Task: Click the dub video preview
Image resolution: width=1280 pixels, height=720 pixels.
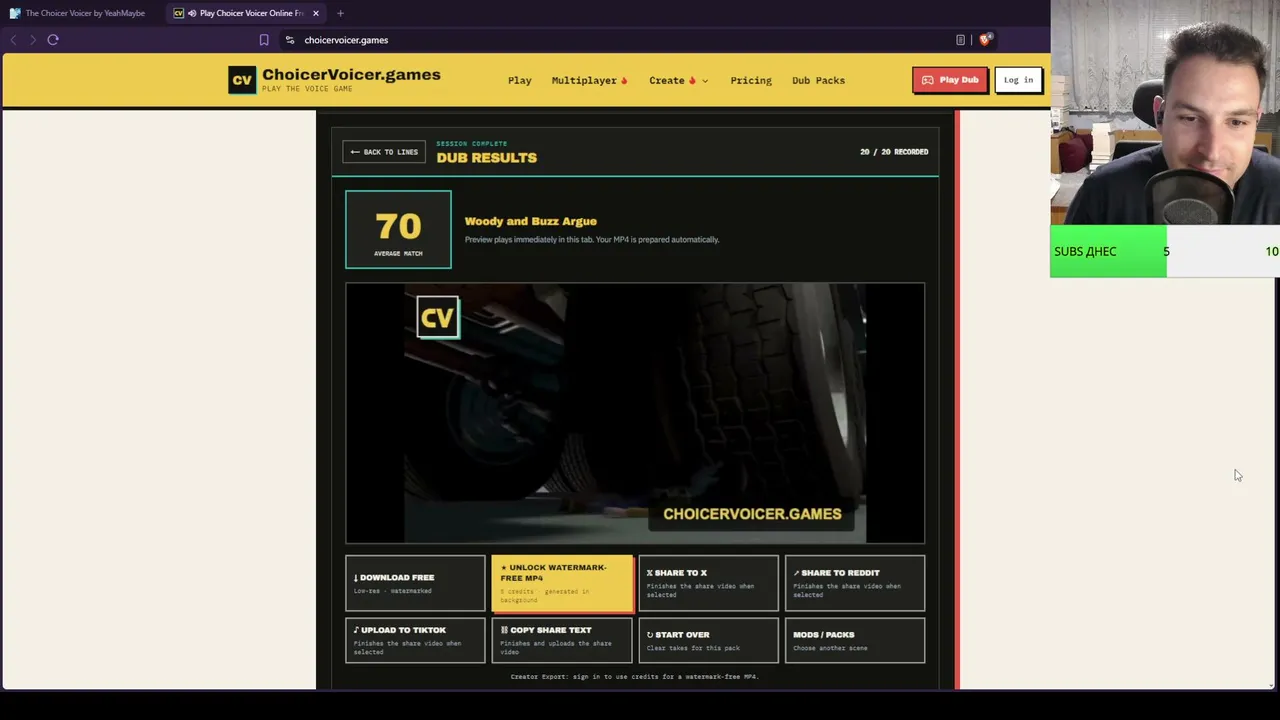Action: pos(635,413)
